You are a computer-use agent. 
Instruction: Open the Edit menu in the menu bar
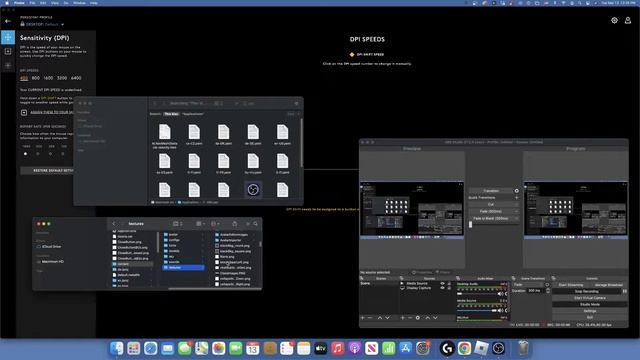coord(43,3)
